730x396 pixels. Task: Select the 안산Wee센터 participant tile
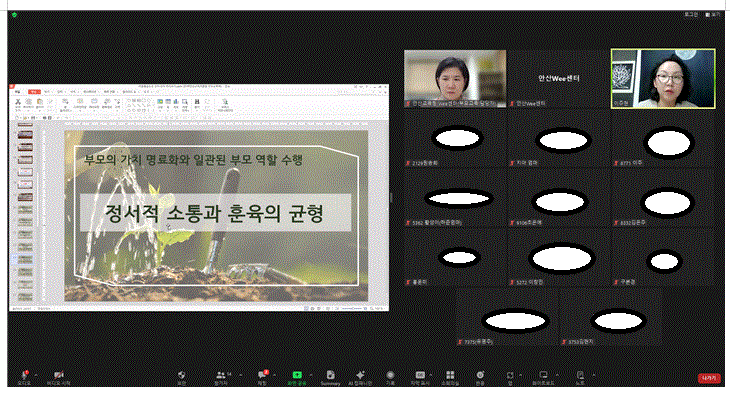[559, 79]
